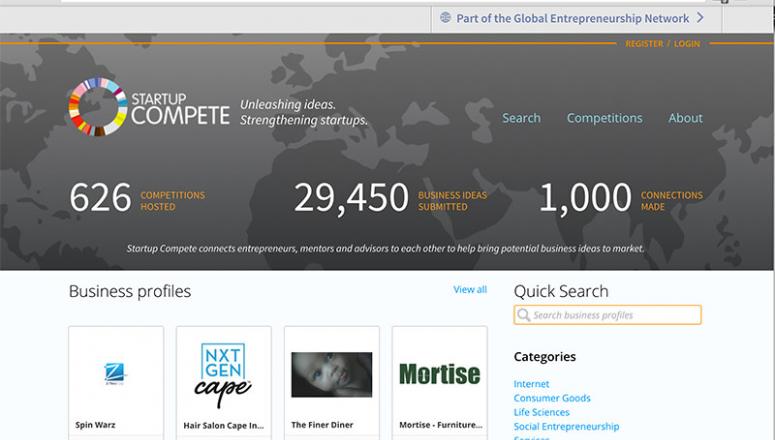This screenshot has width=775, height=440.
Task: Select the Consumer Goods category
Action: click(x=552, y=398)
